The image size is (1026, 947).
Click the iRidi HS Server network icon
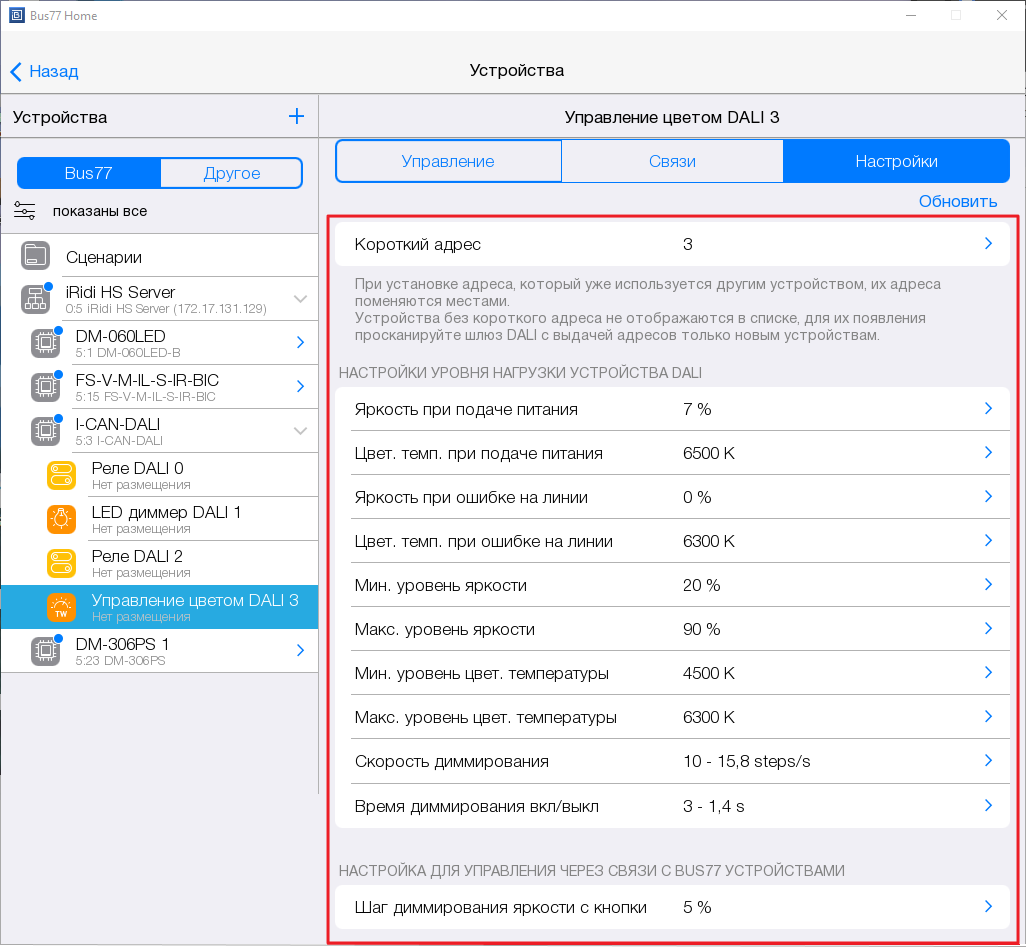(35, 299)
